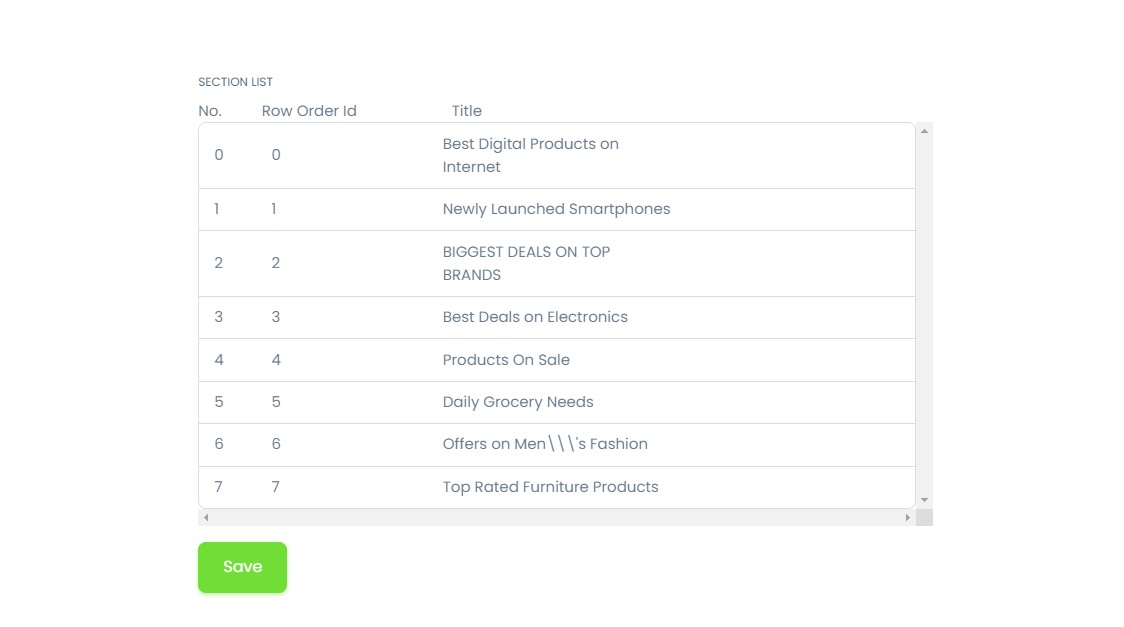Screen dimensions: 1124x627
Task: Select the "Daily Grocery Needs" title
Action: click(x=518, y=402)
